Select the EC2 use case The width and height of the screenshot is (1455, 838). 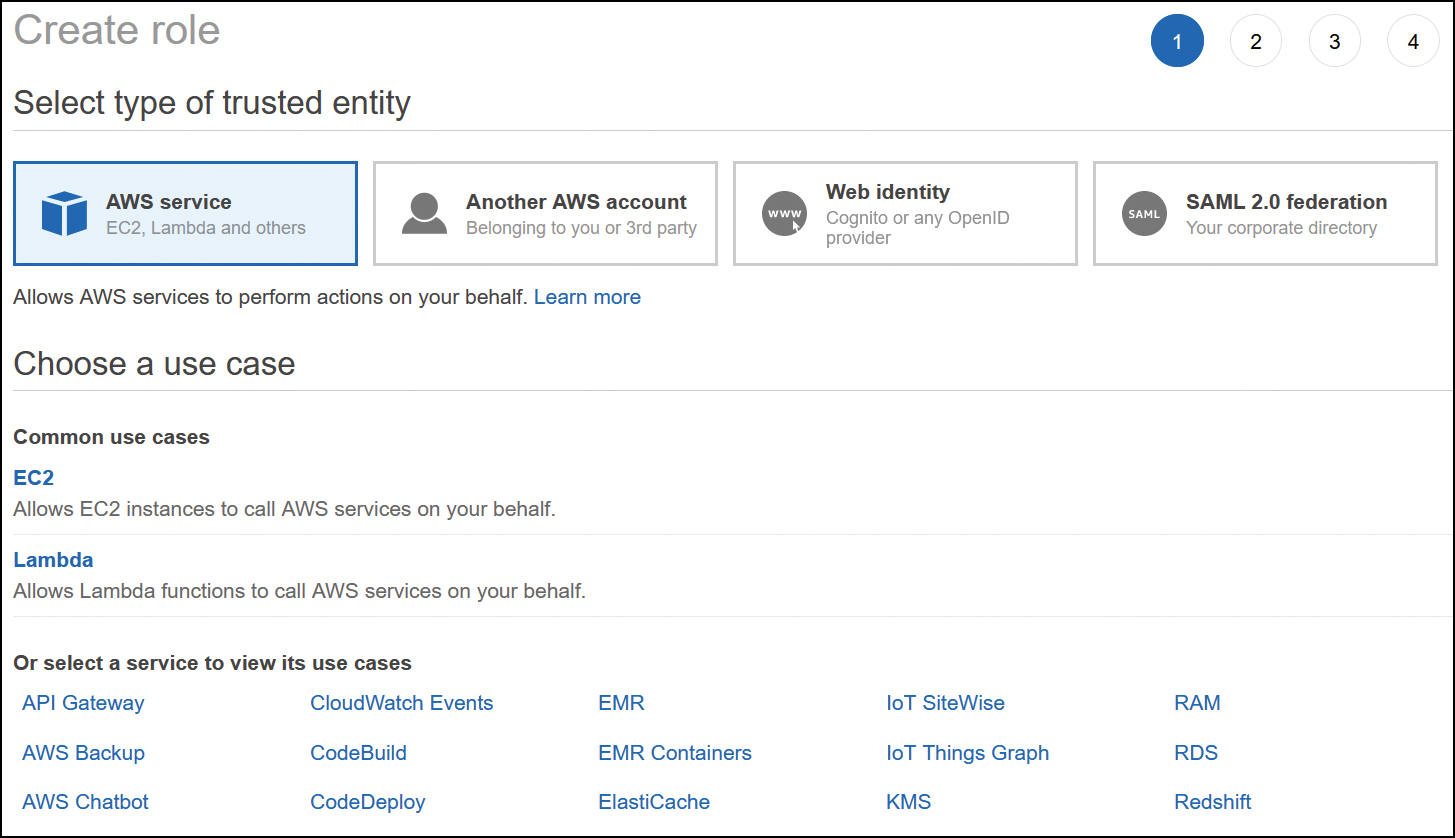(x=33, y=478)
